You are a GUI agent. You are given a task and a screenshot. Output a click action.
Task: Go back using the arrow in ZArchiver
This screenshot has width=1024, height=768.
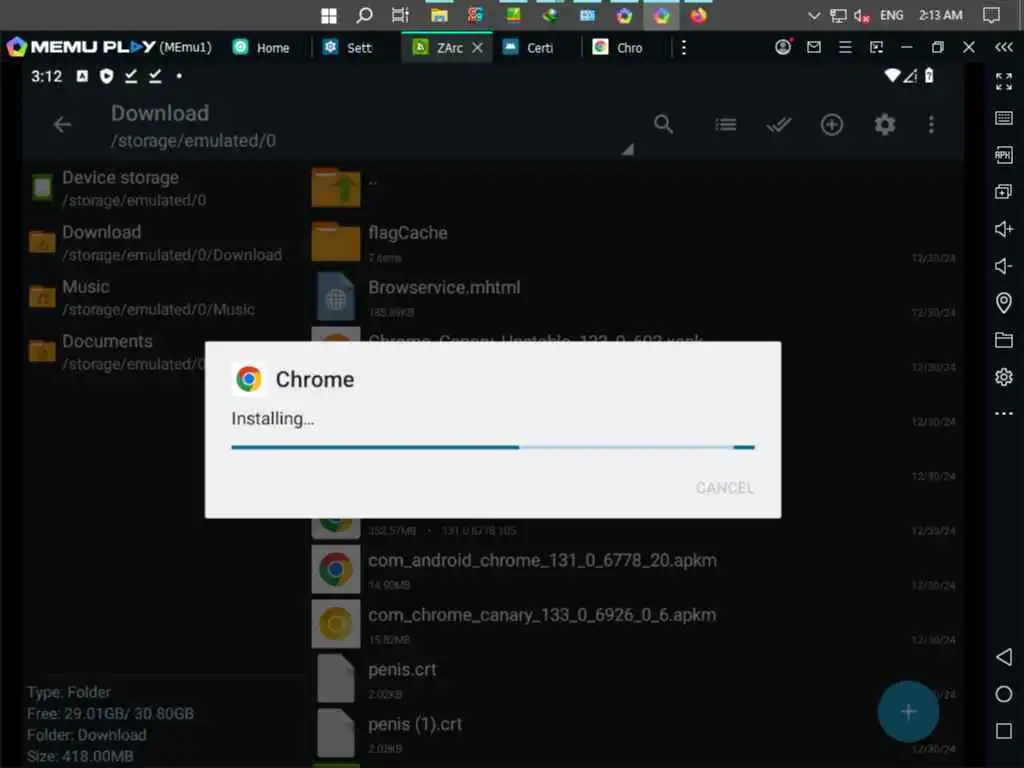click(63, 124)
